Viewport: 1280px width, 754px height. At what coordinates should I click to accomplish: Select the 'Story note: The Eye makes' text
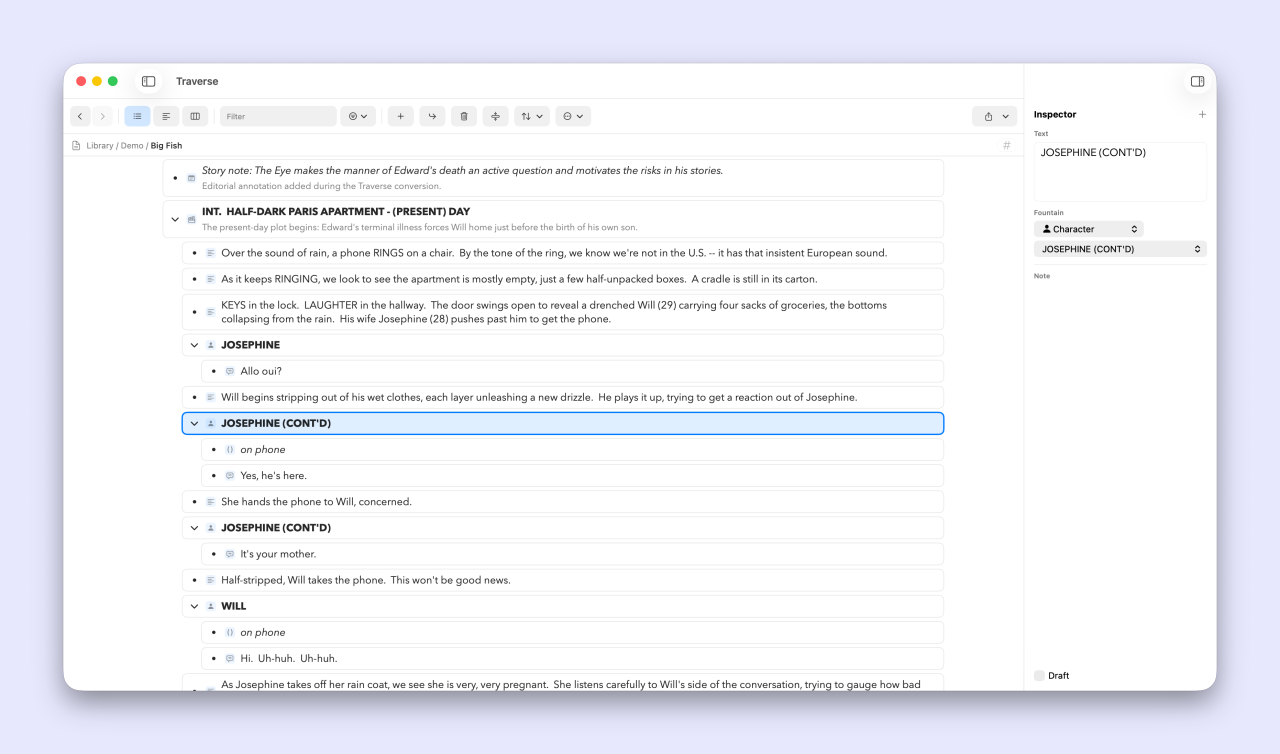462,171
